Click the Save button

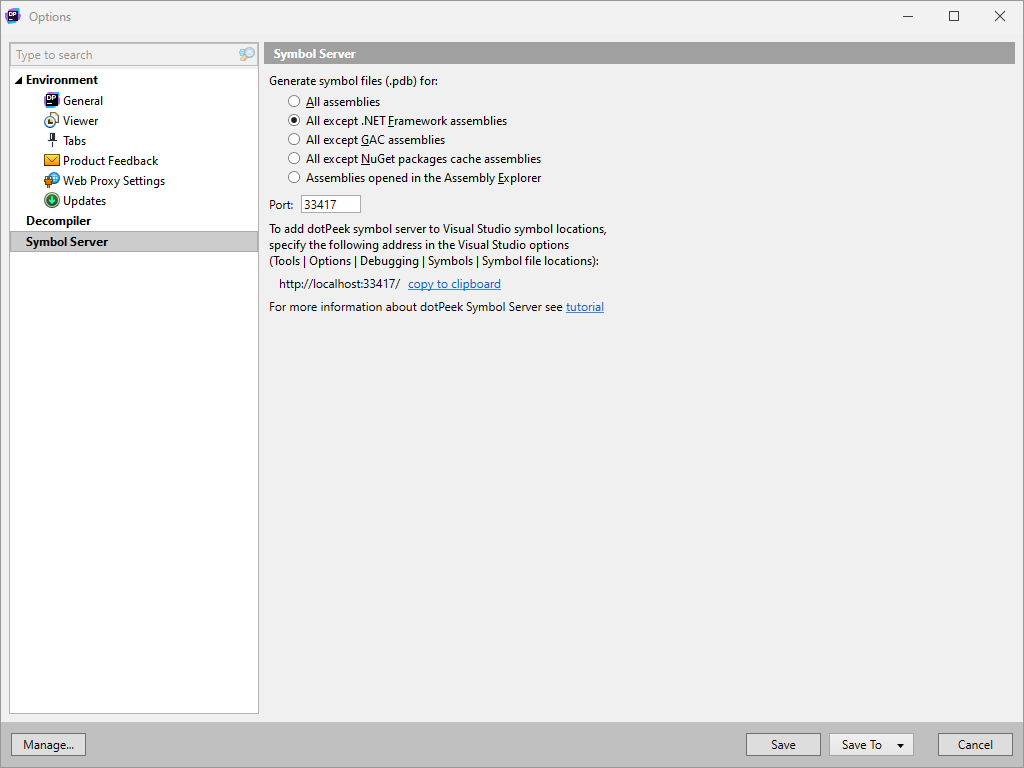(x=783, y=744)
